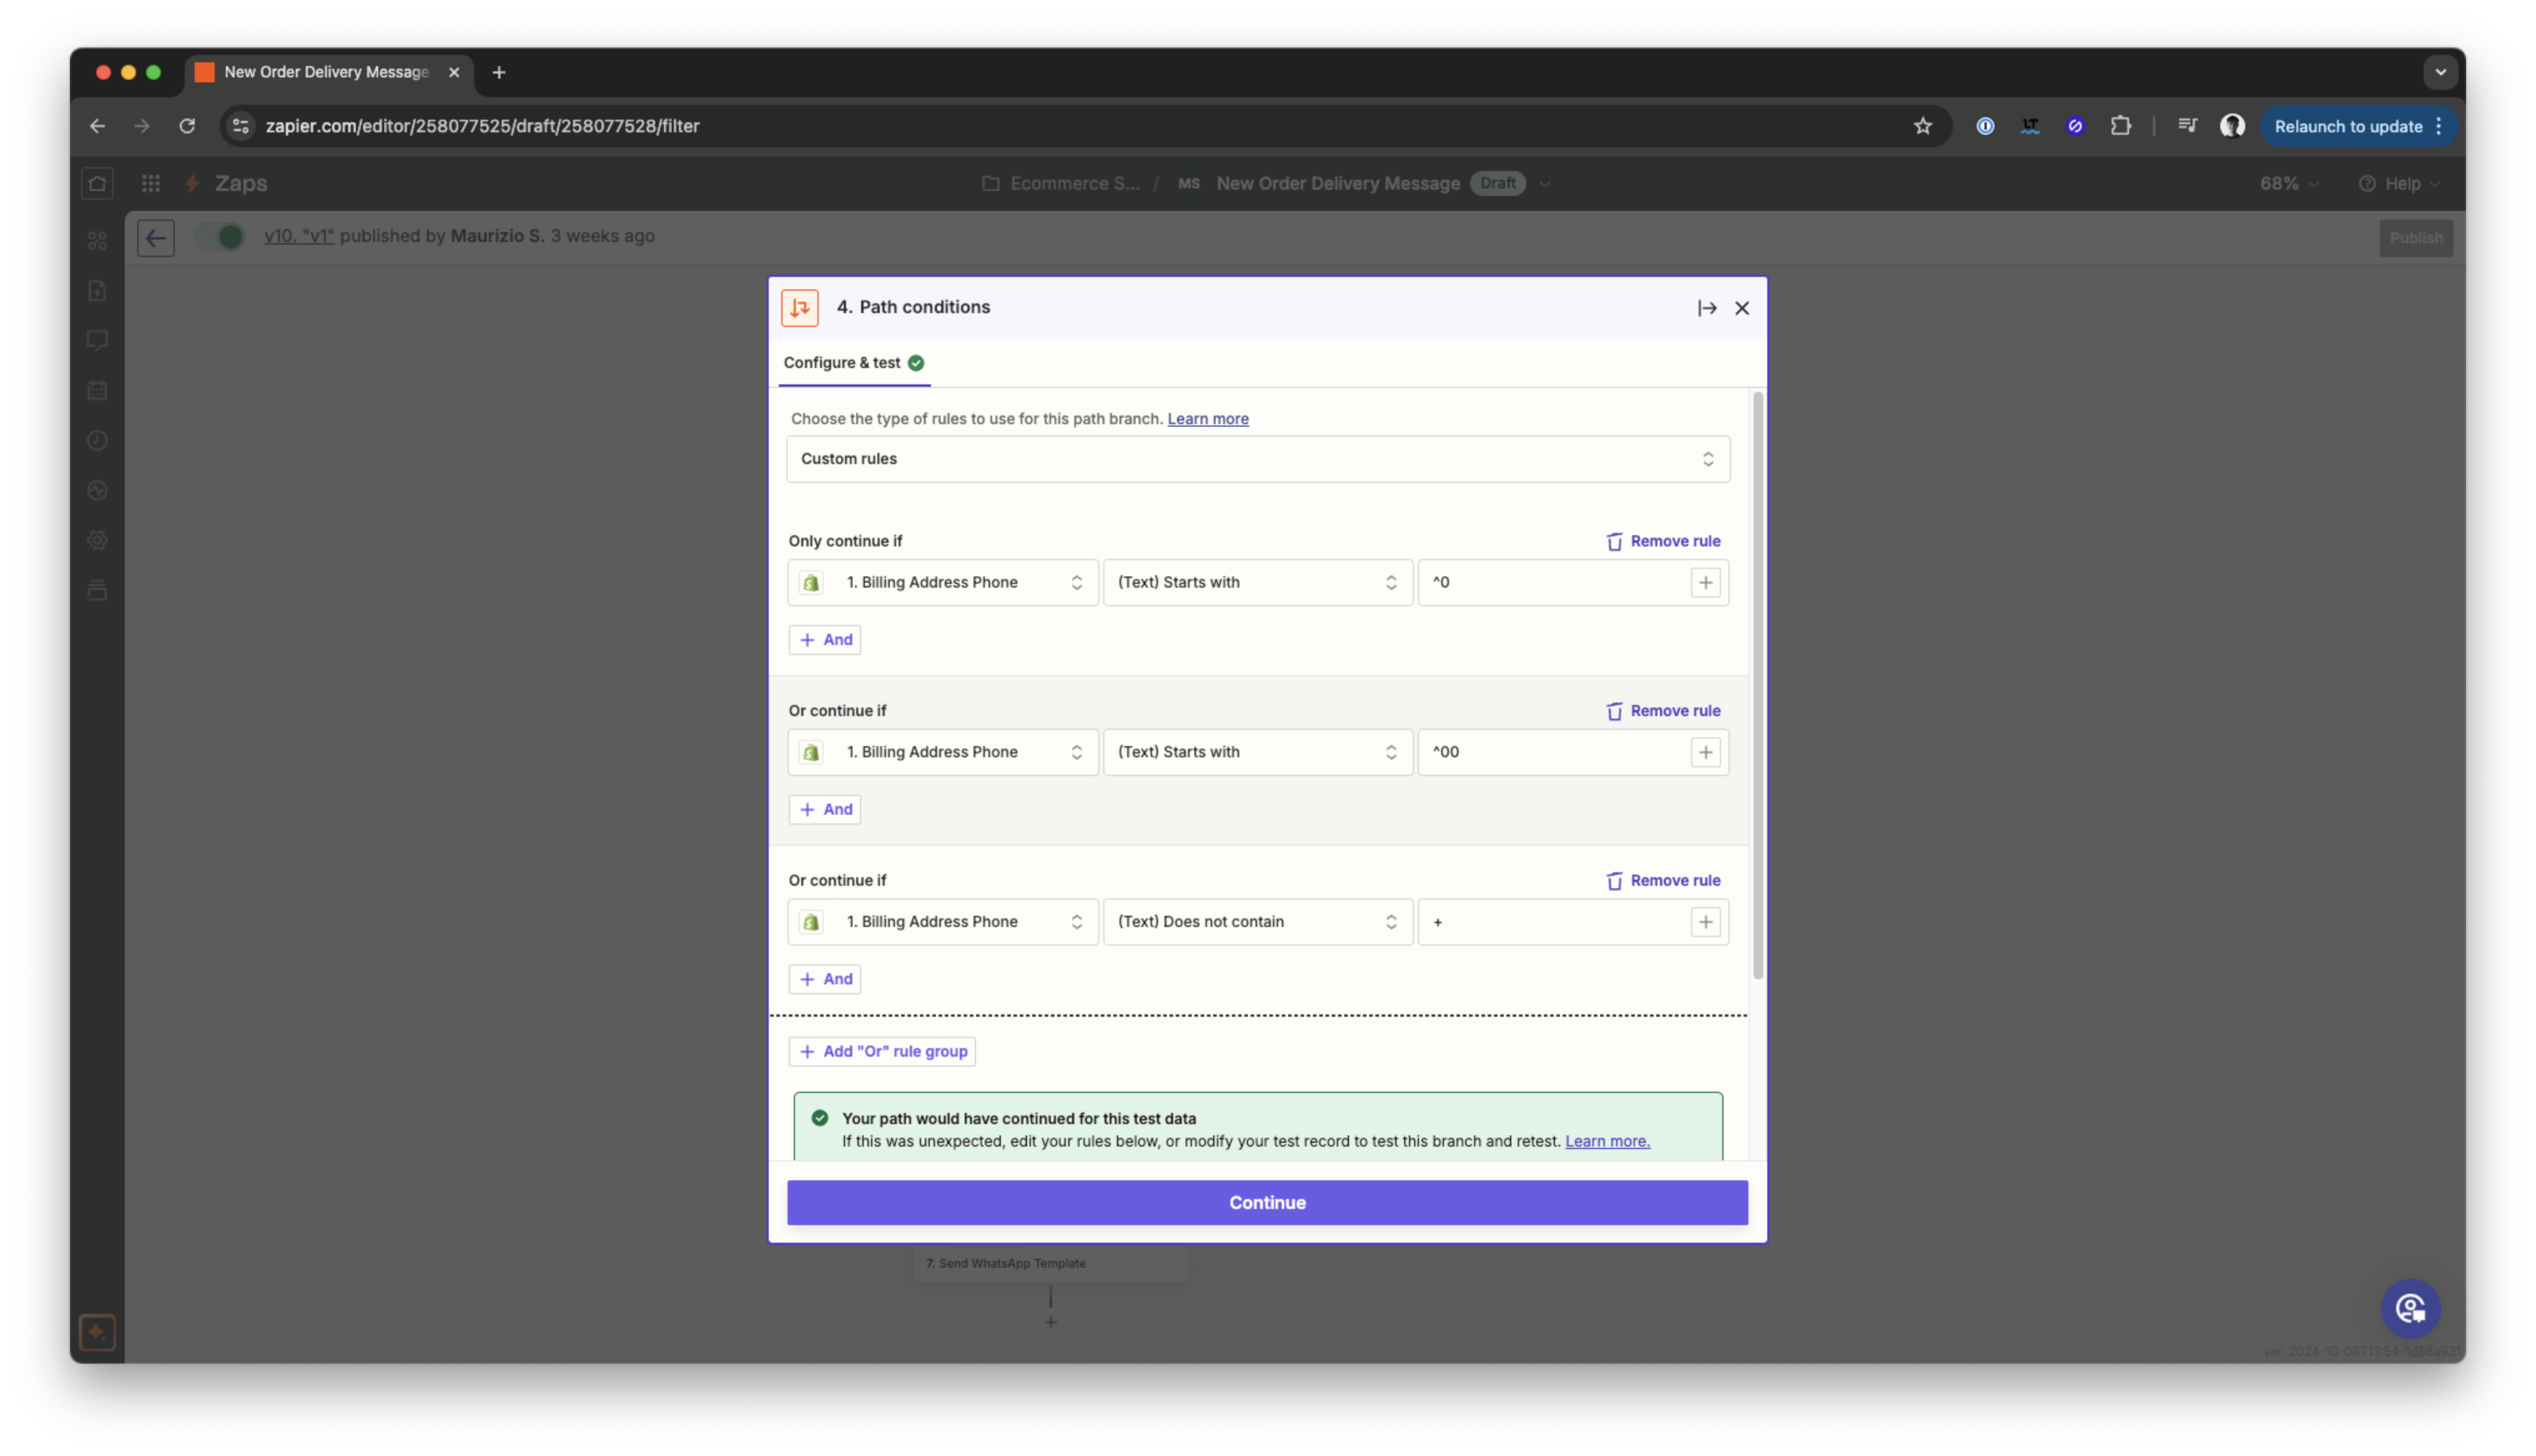This screenshot has height=1456, width=2536.
Task: Click trash icon for first Remove rule
Action: [x=1613, y=541]
